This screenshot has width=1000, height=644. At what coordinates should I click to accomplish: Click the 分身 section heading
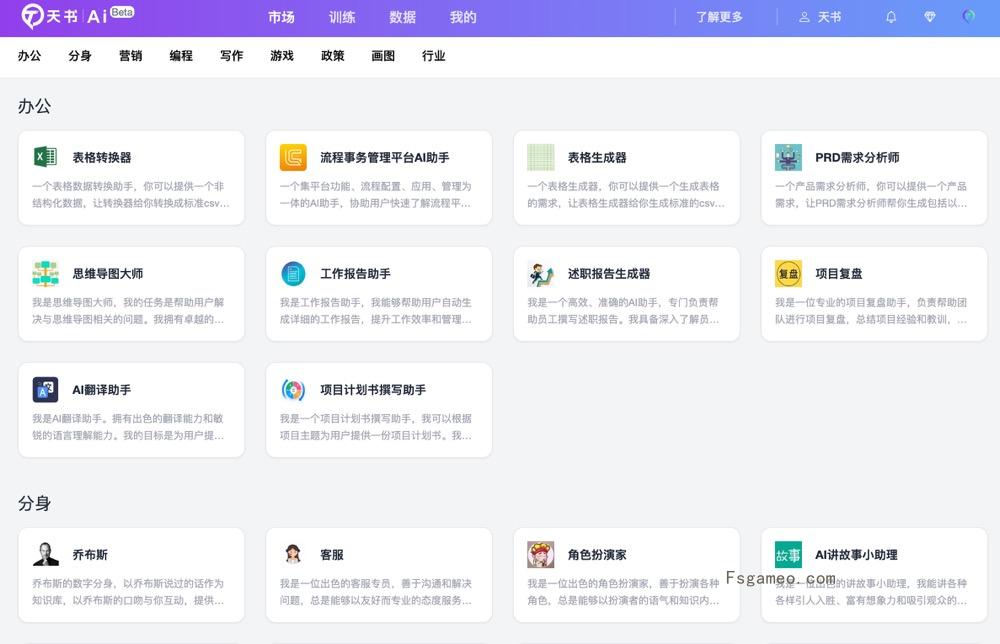point(34,503)
